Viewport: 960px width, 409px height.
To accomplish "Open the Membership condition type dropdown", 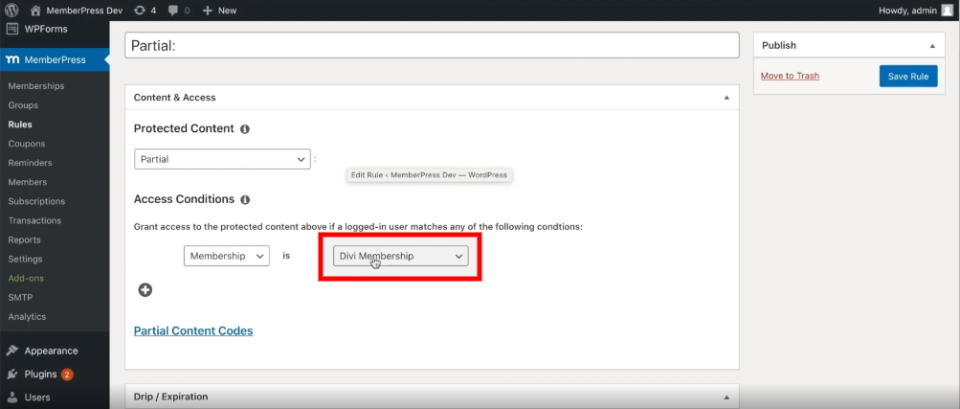I will pyautogui.click(x=226, y=256).
